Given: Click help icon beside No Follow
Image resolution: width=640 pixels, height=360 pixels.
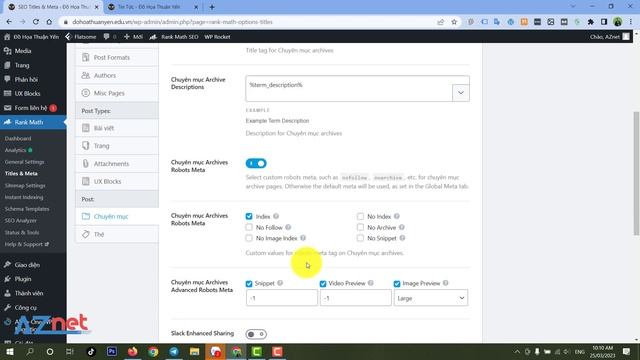Looking at the screenshot, I should [288, 227].
